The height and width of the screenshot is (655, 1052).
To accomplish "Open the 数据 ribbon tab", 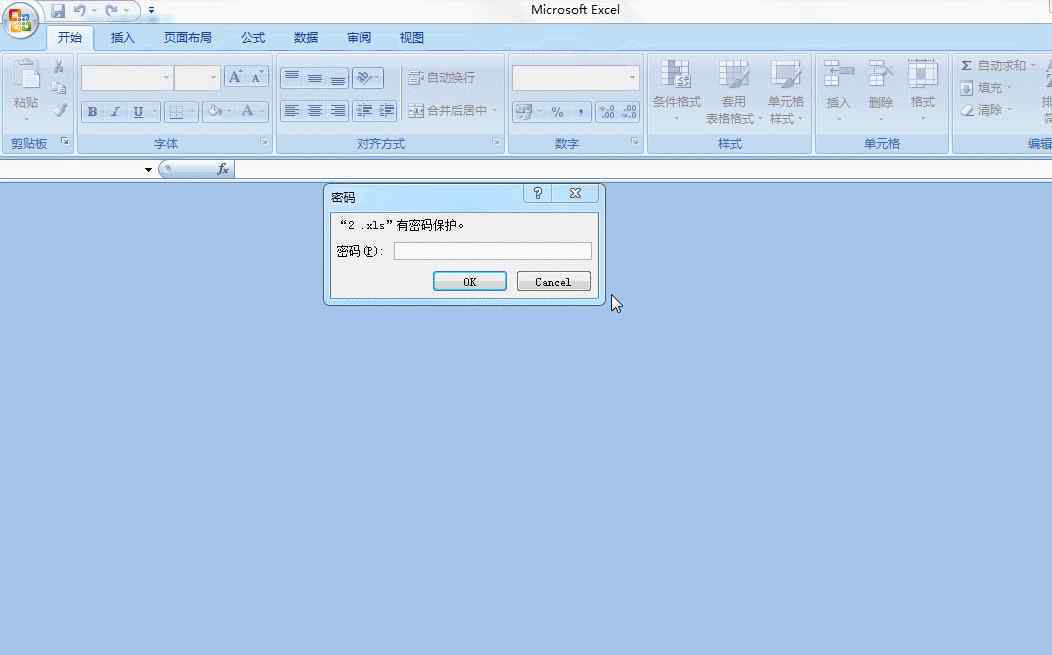I will (305, 38).
